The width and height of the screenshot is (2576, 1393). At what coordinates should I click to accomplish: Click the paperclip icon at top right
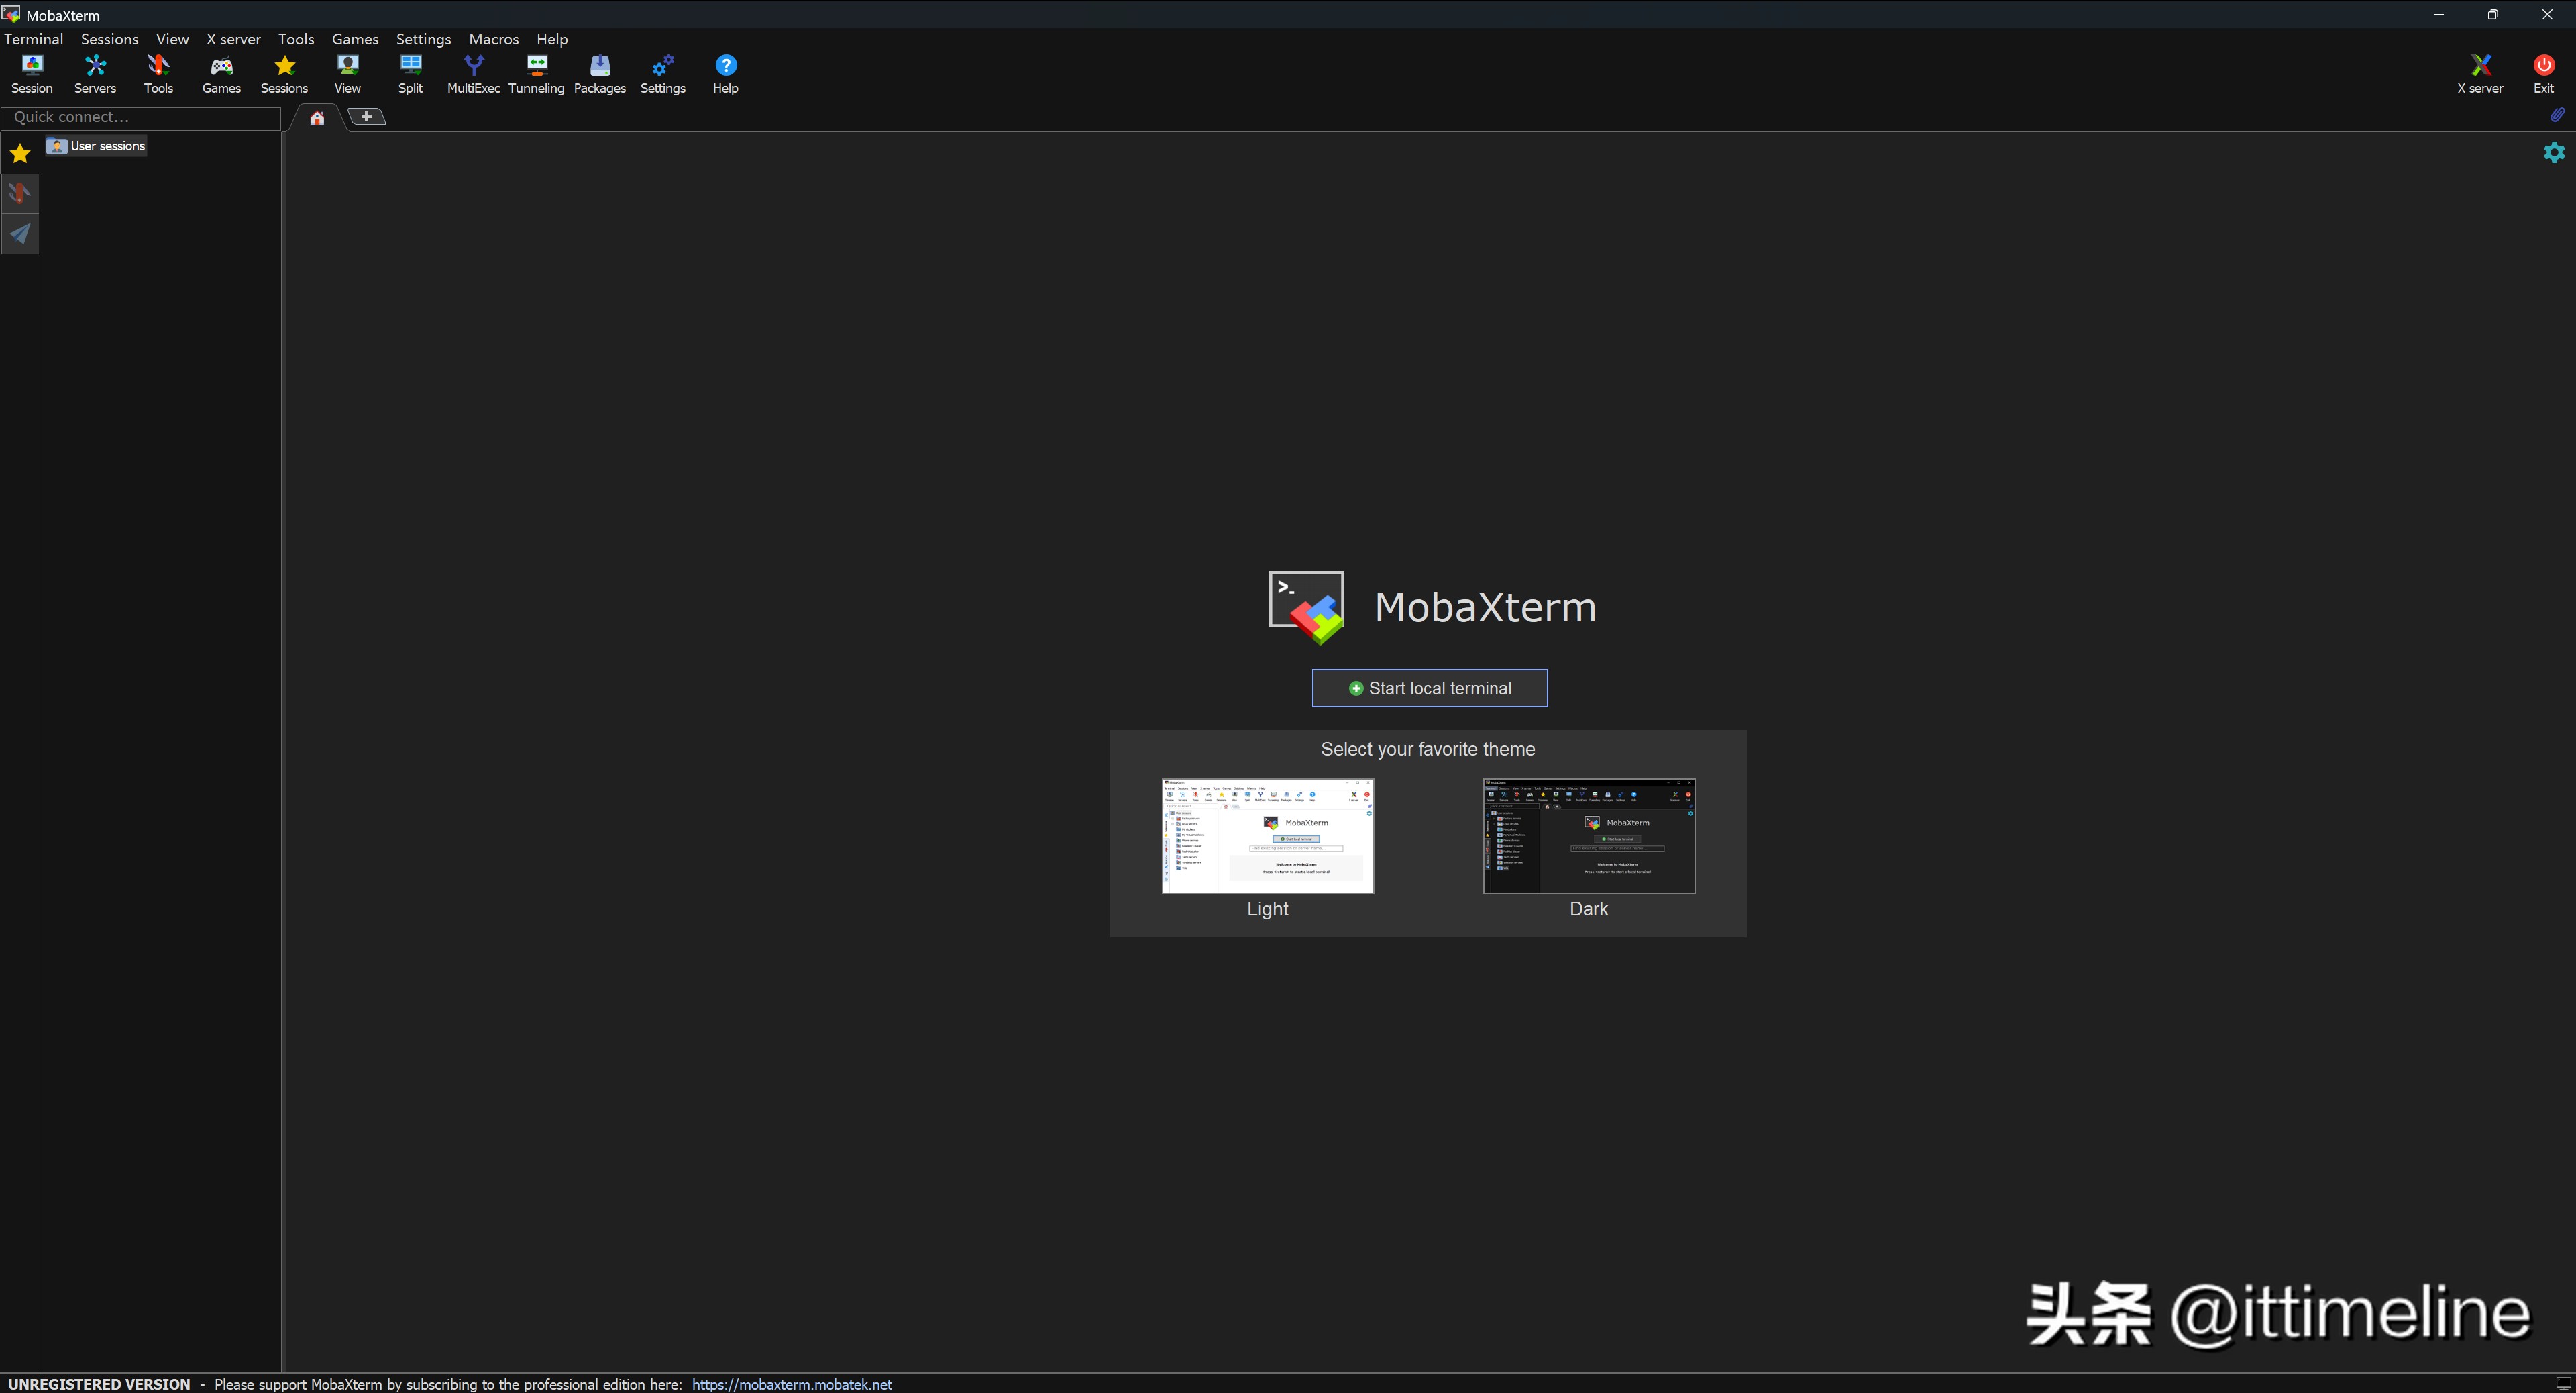coord(2557,115)
